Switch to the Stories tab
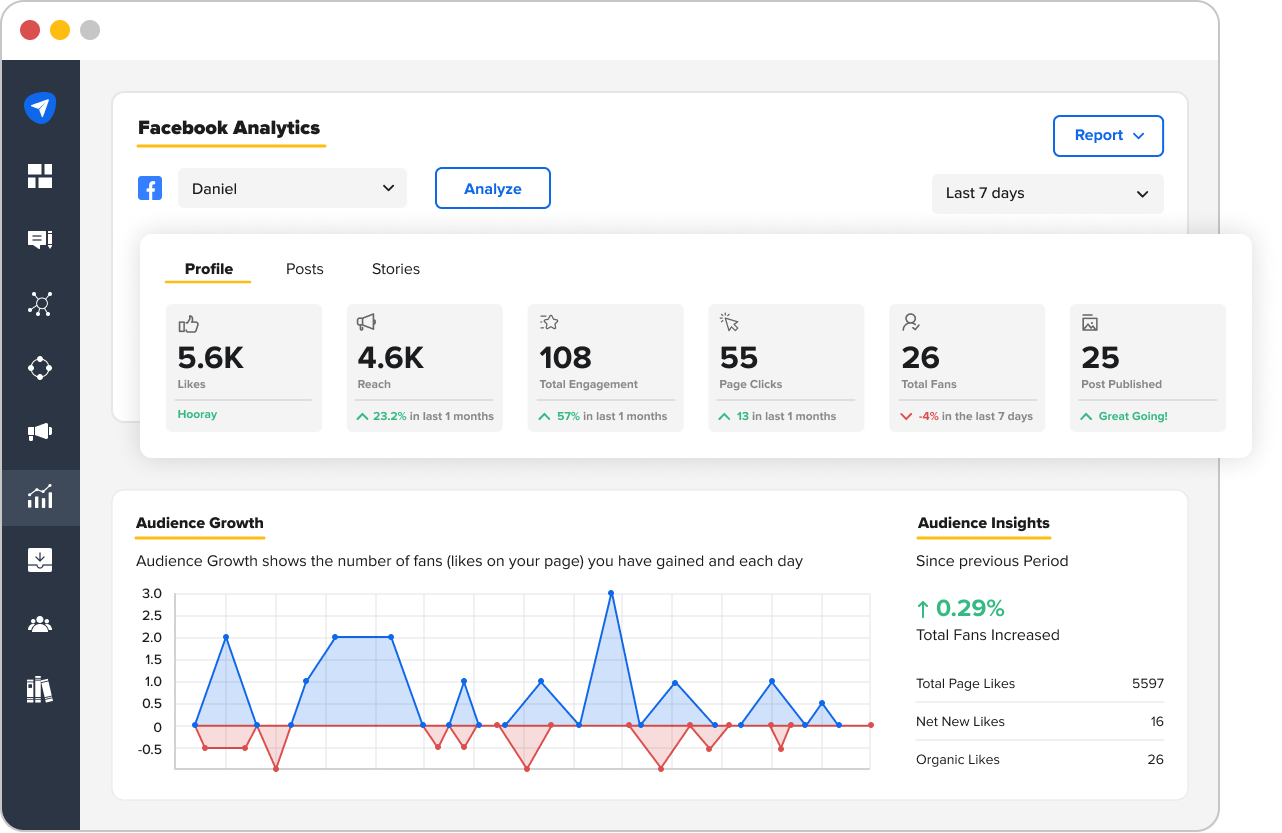 (x=395, y=268)
